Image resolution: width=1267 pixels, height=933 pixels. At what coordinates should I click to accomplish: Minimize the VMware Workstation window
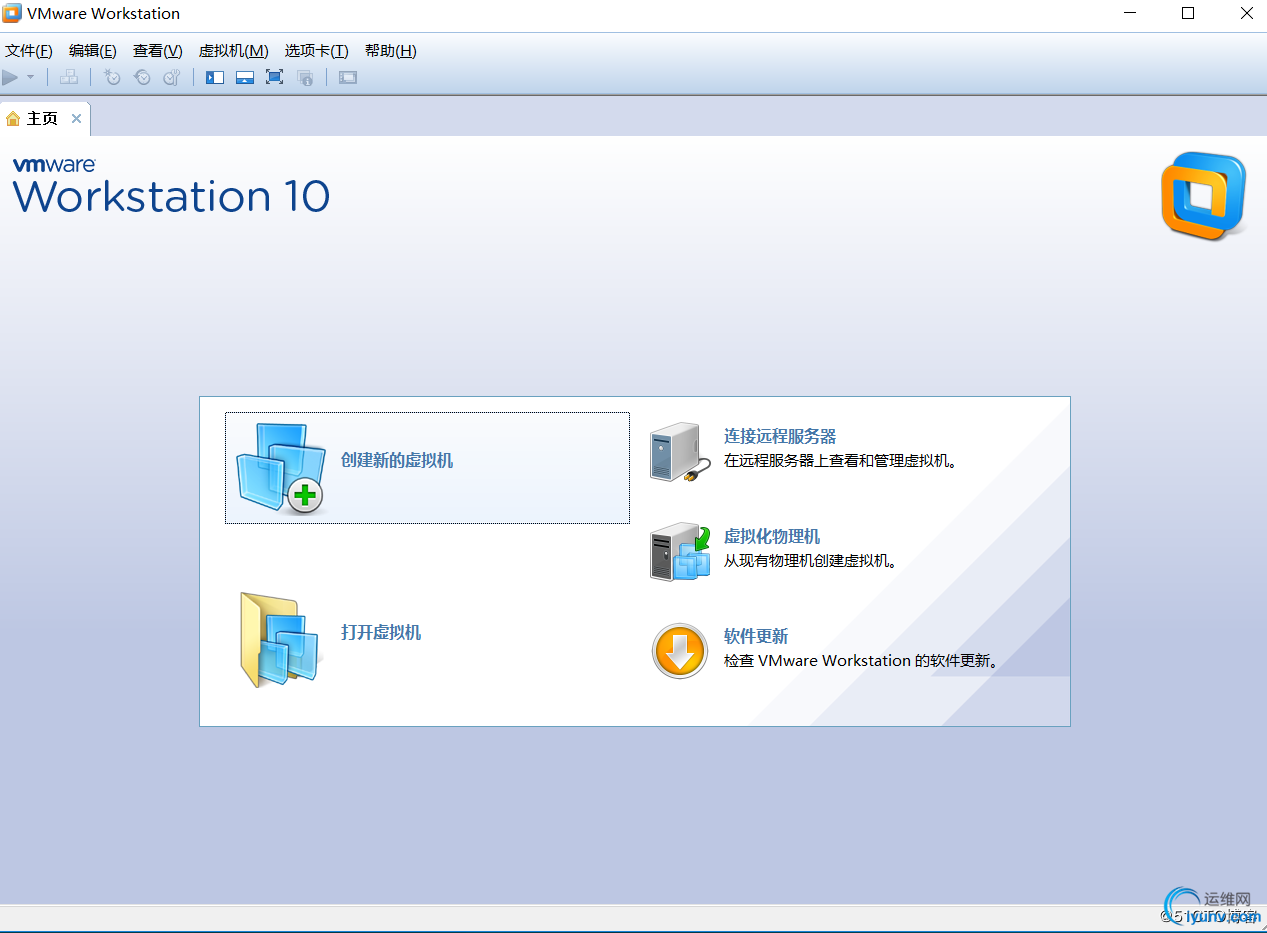[x=1130, y=13]
